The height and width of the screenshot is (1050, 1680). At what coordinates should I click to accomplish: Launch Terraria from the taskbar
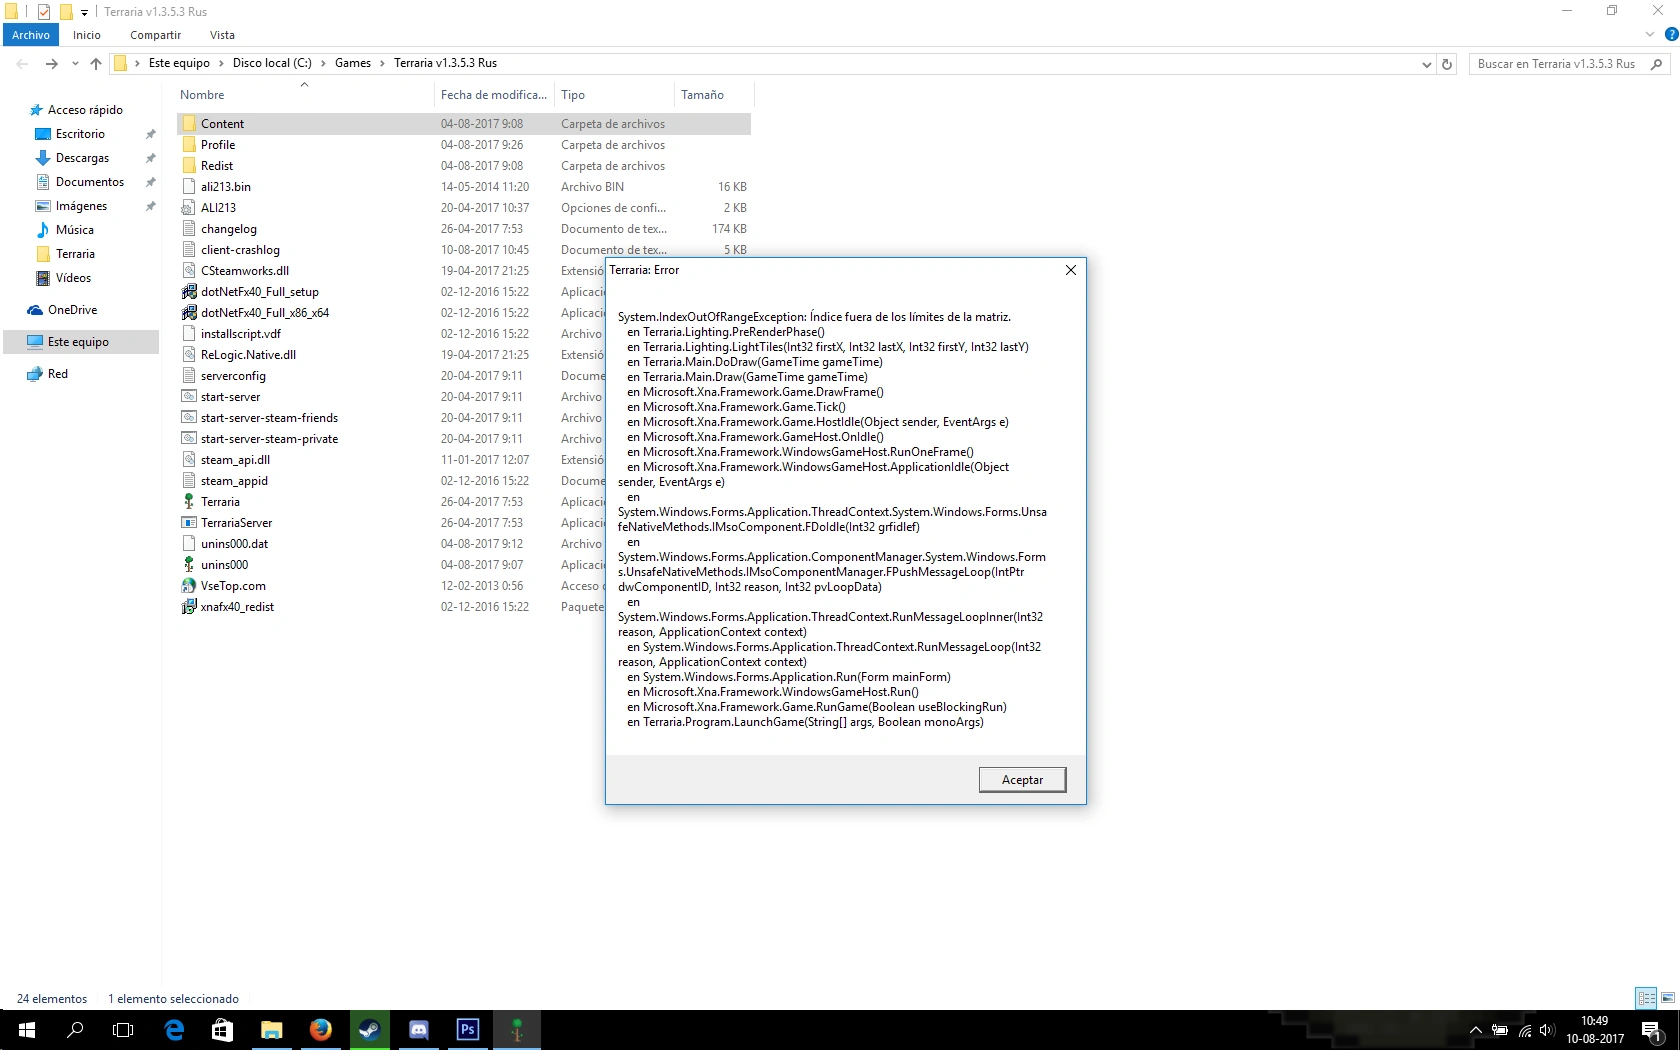click(516, 1030)
